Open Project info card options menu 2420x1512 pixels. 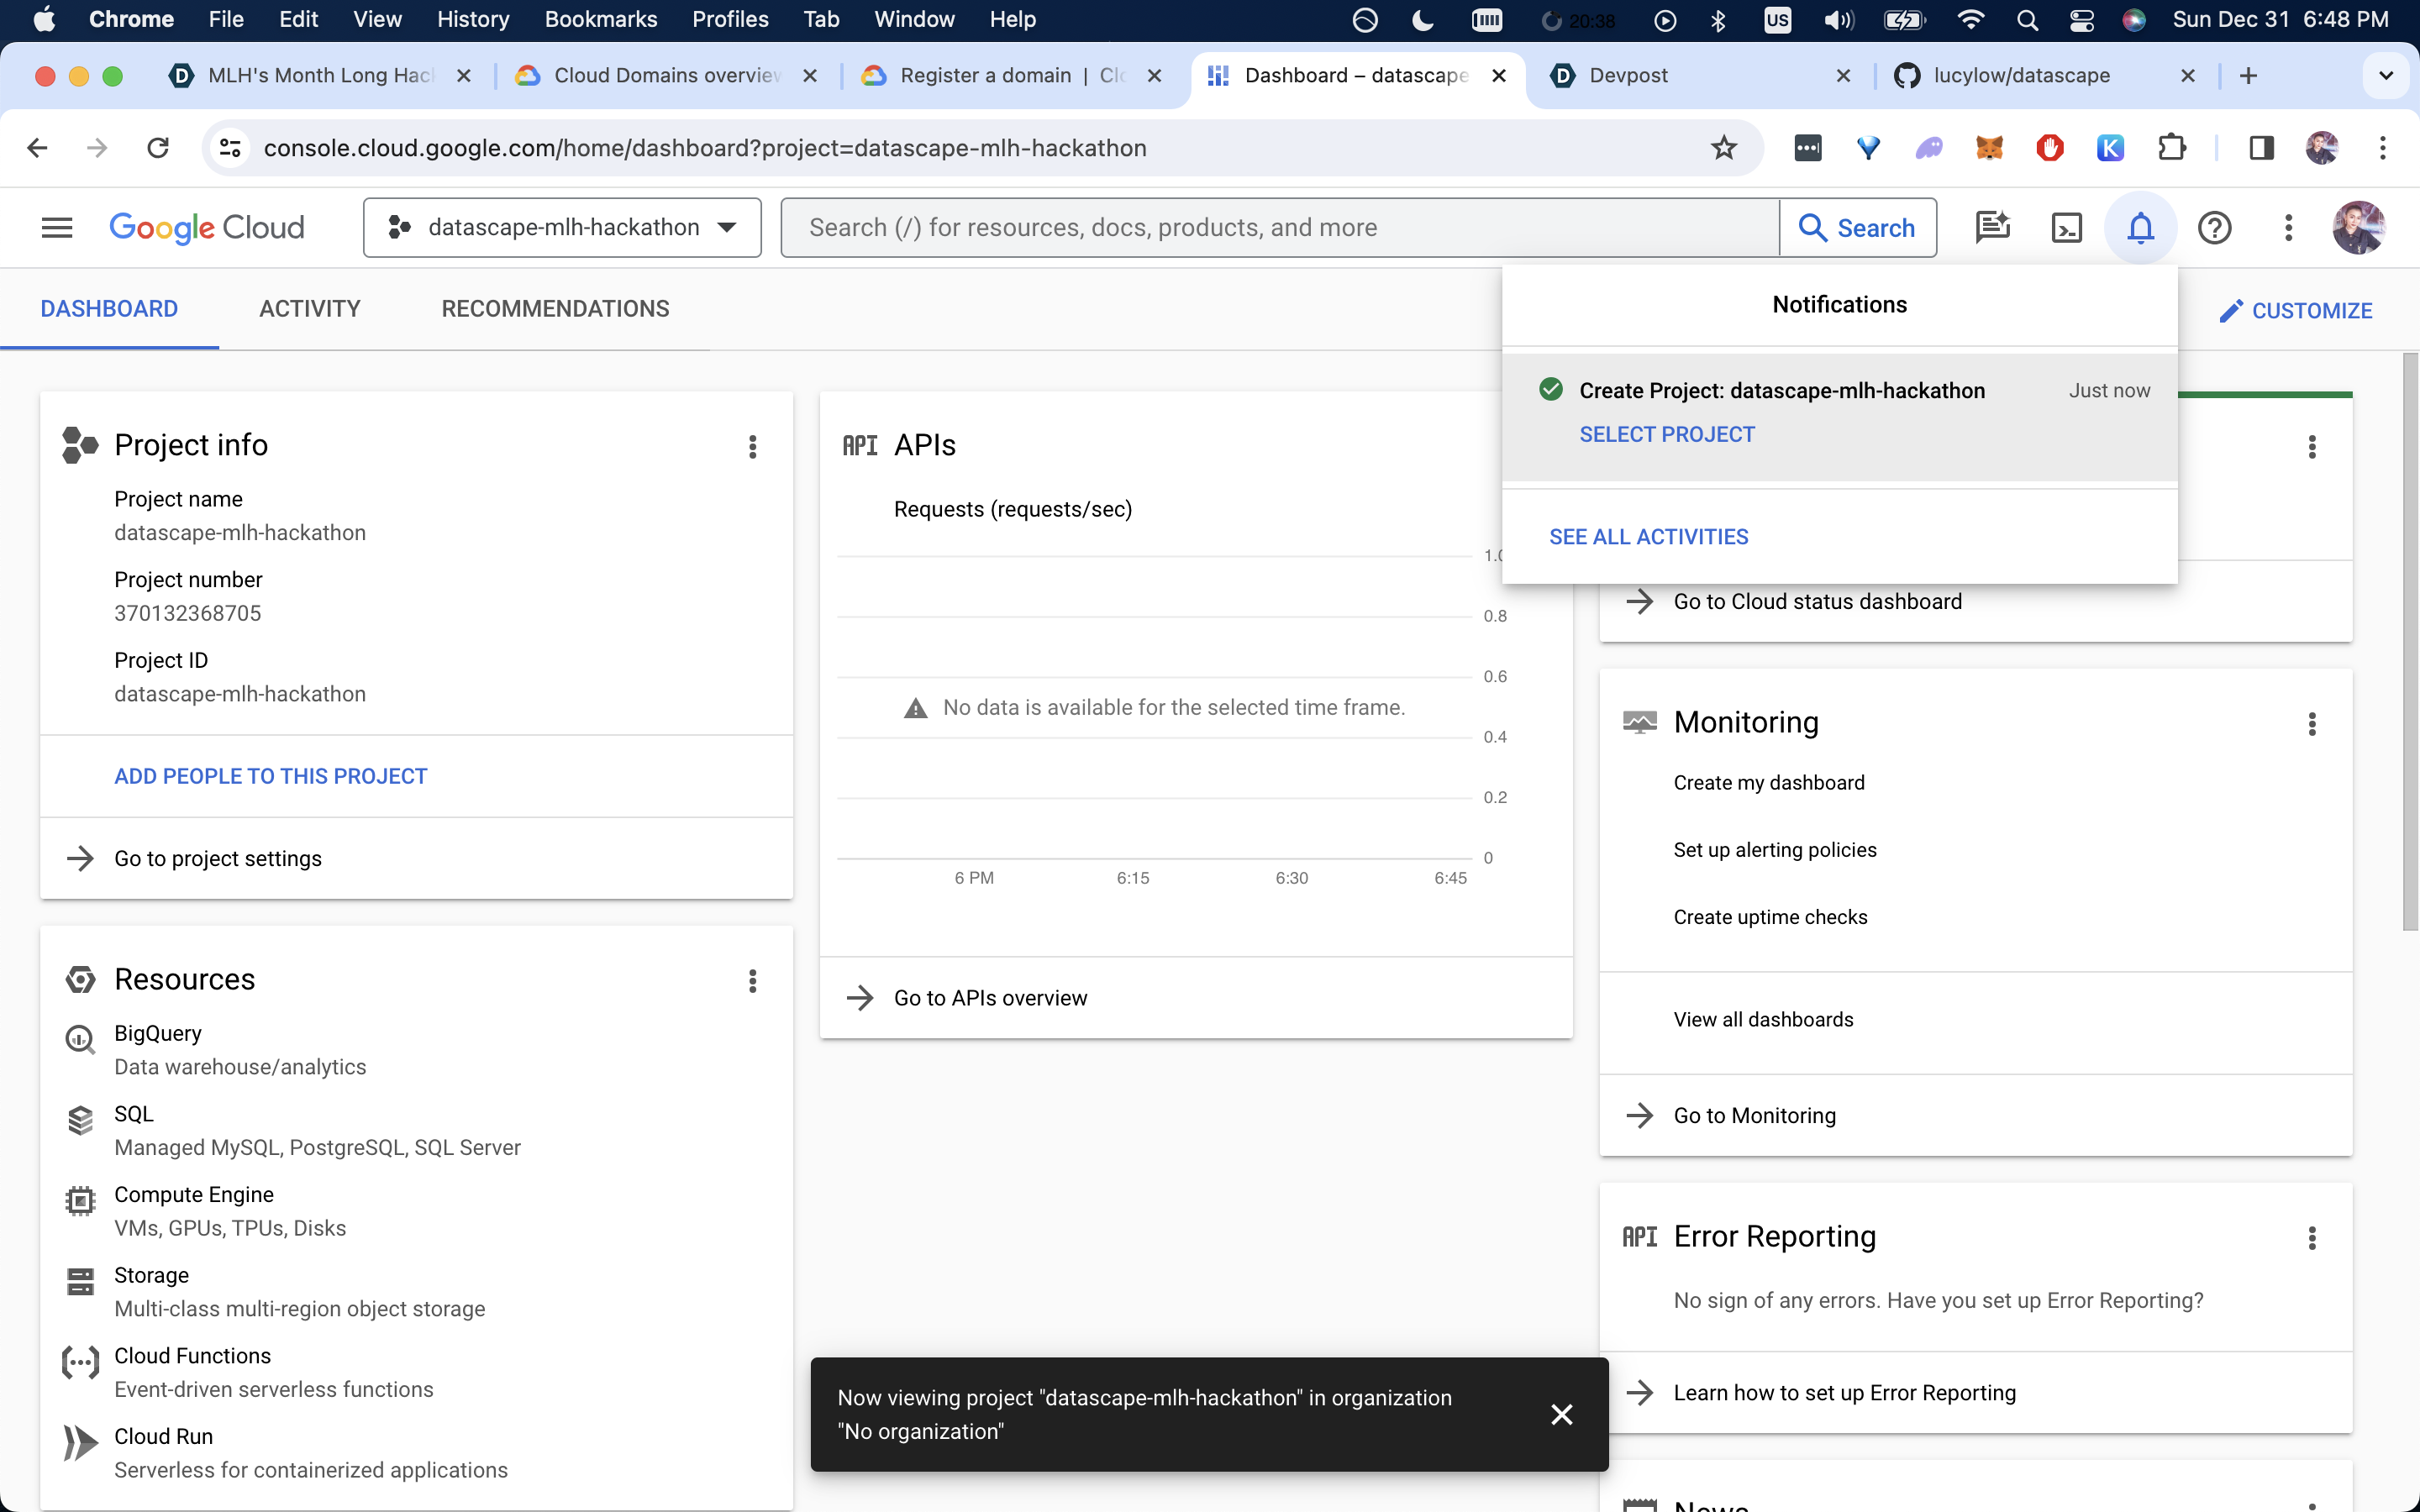(x=752, y=447)
